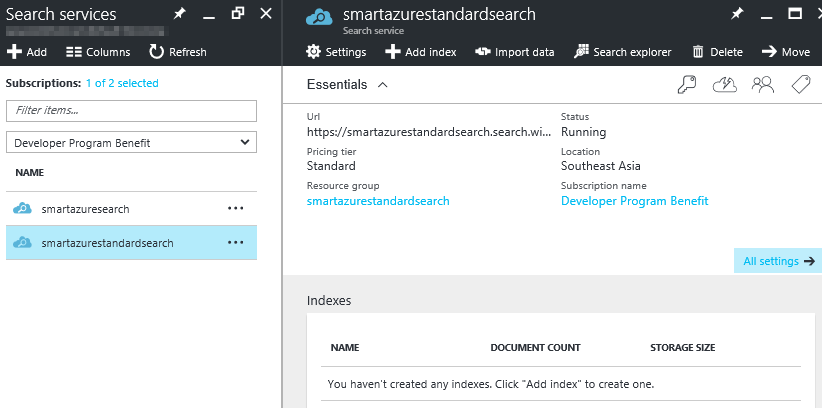
Task: Open the smartazurestandardsearch resource group link
Action: pos(378,201)
